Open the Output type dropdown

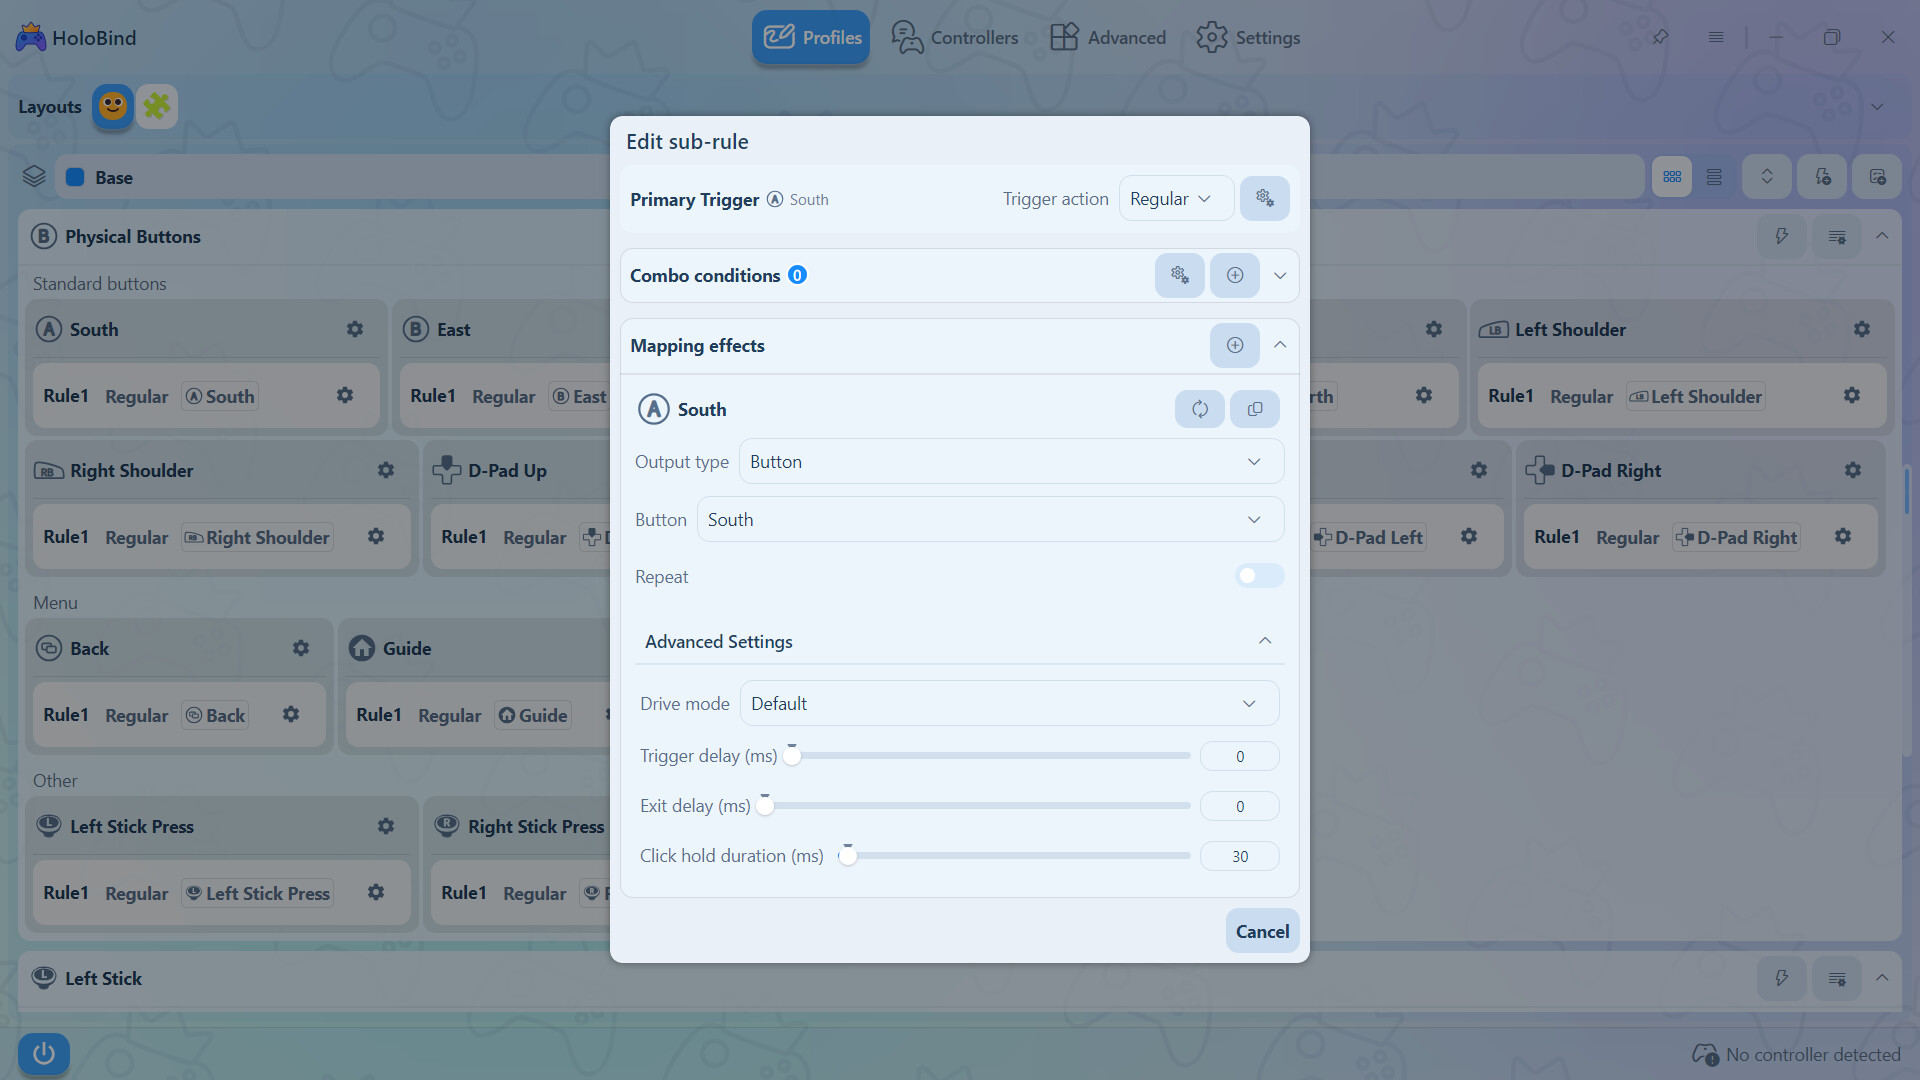click(x=1011, y=461)
